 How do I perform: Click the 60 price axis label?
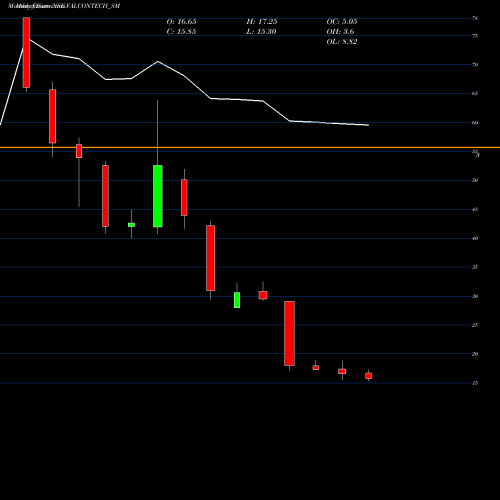coord(475,123)
